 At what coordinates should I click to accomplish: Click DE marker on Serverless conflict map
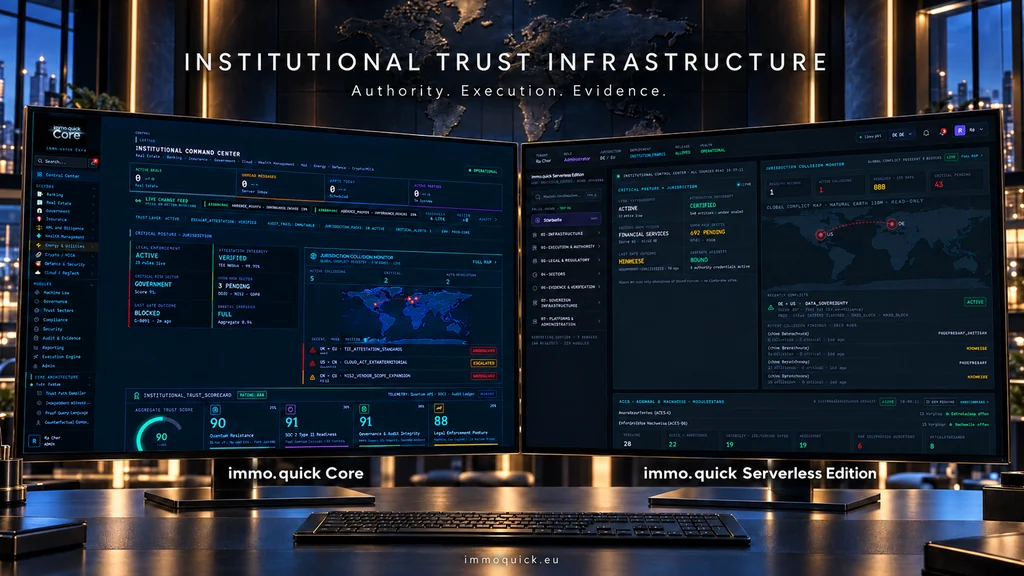click(x=891, y=224)
